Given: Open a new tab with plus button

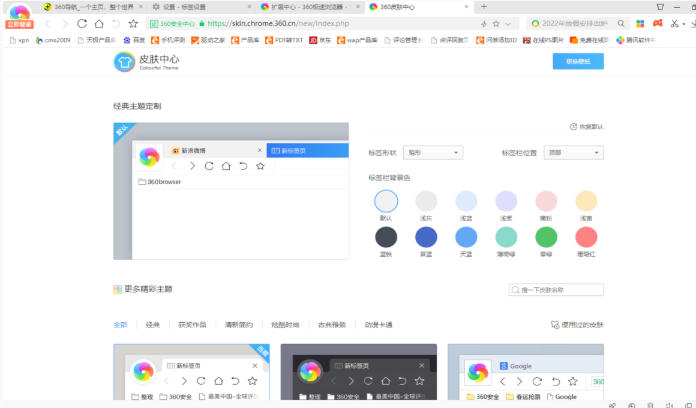Looking at the screenshot, I should 484,7.
